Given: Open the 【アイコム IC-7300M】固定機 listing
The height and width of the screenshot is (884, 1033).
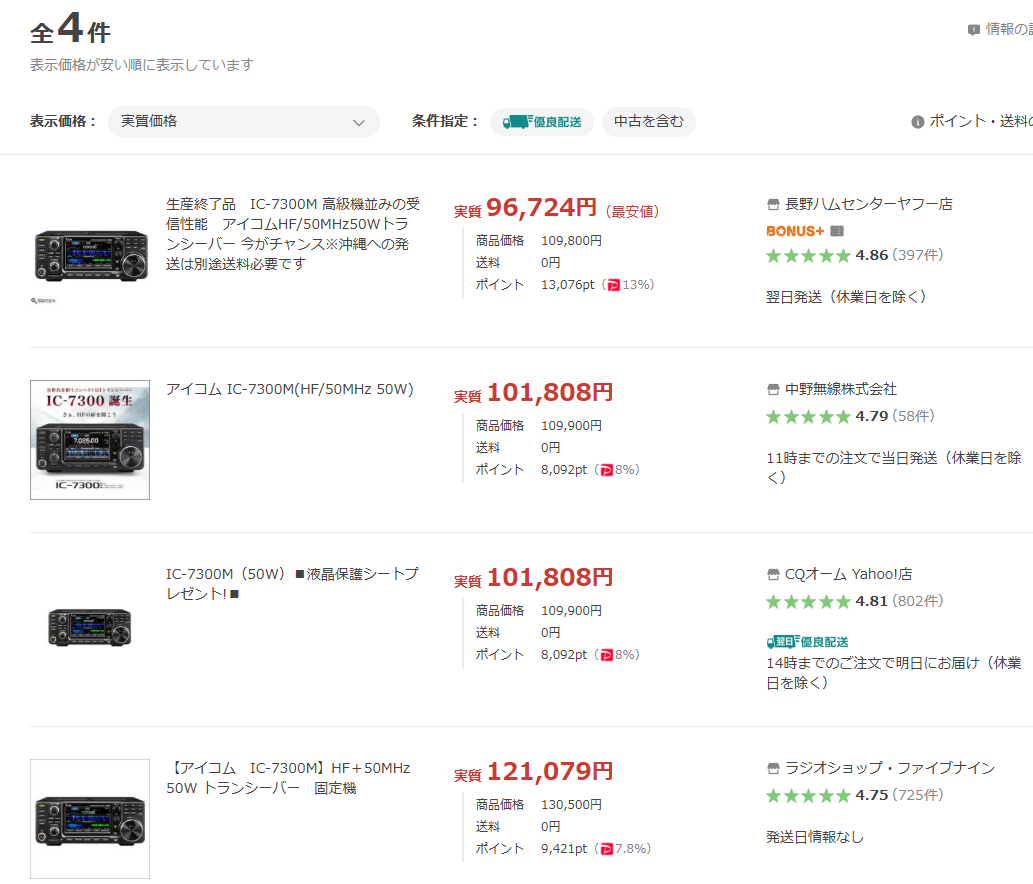Looking at the screenshot, I should point(288,778).
